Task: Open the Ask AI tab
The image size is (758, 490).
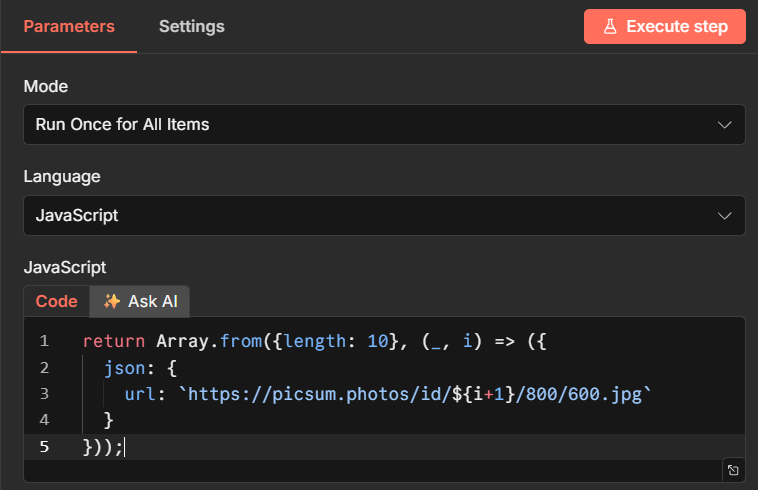Action: pos(140,301)
